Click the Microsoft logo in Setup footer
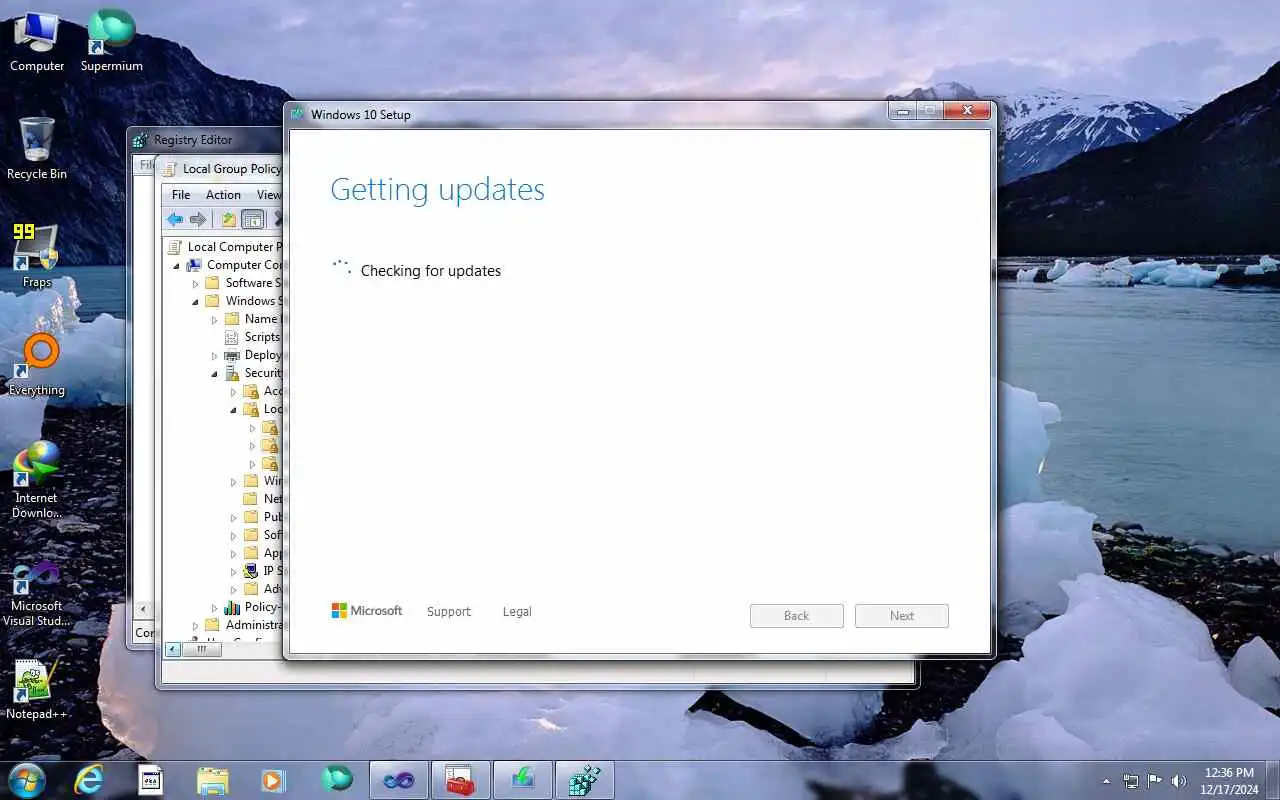 [x=366, y=610]
